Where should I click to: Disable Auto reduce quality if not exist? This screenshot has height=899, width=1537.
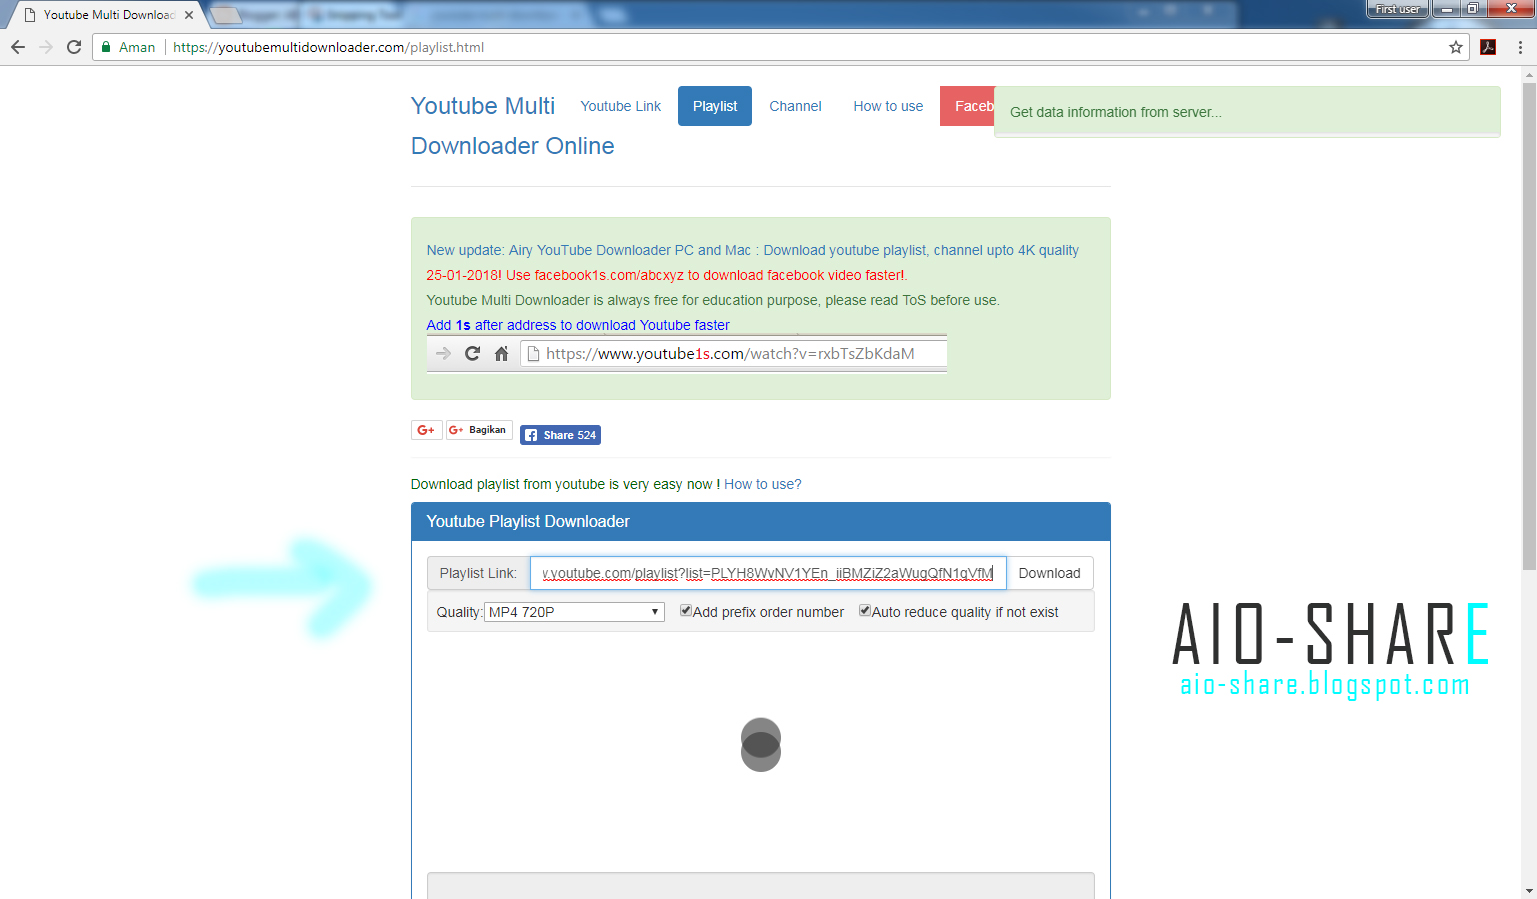pyautogui.click(x=864, y=610)
